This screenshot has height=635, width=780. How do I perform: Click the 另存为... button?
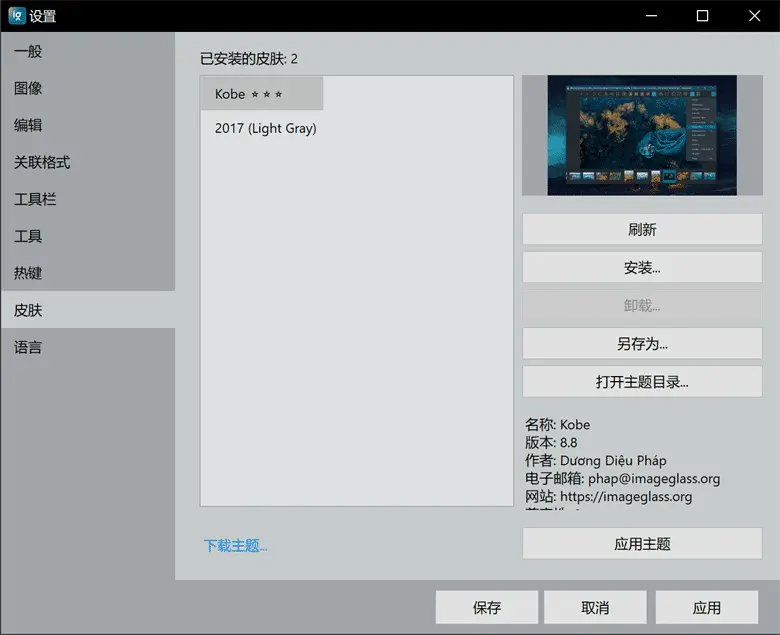click(x=642, y=344)
